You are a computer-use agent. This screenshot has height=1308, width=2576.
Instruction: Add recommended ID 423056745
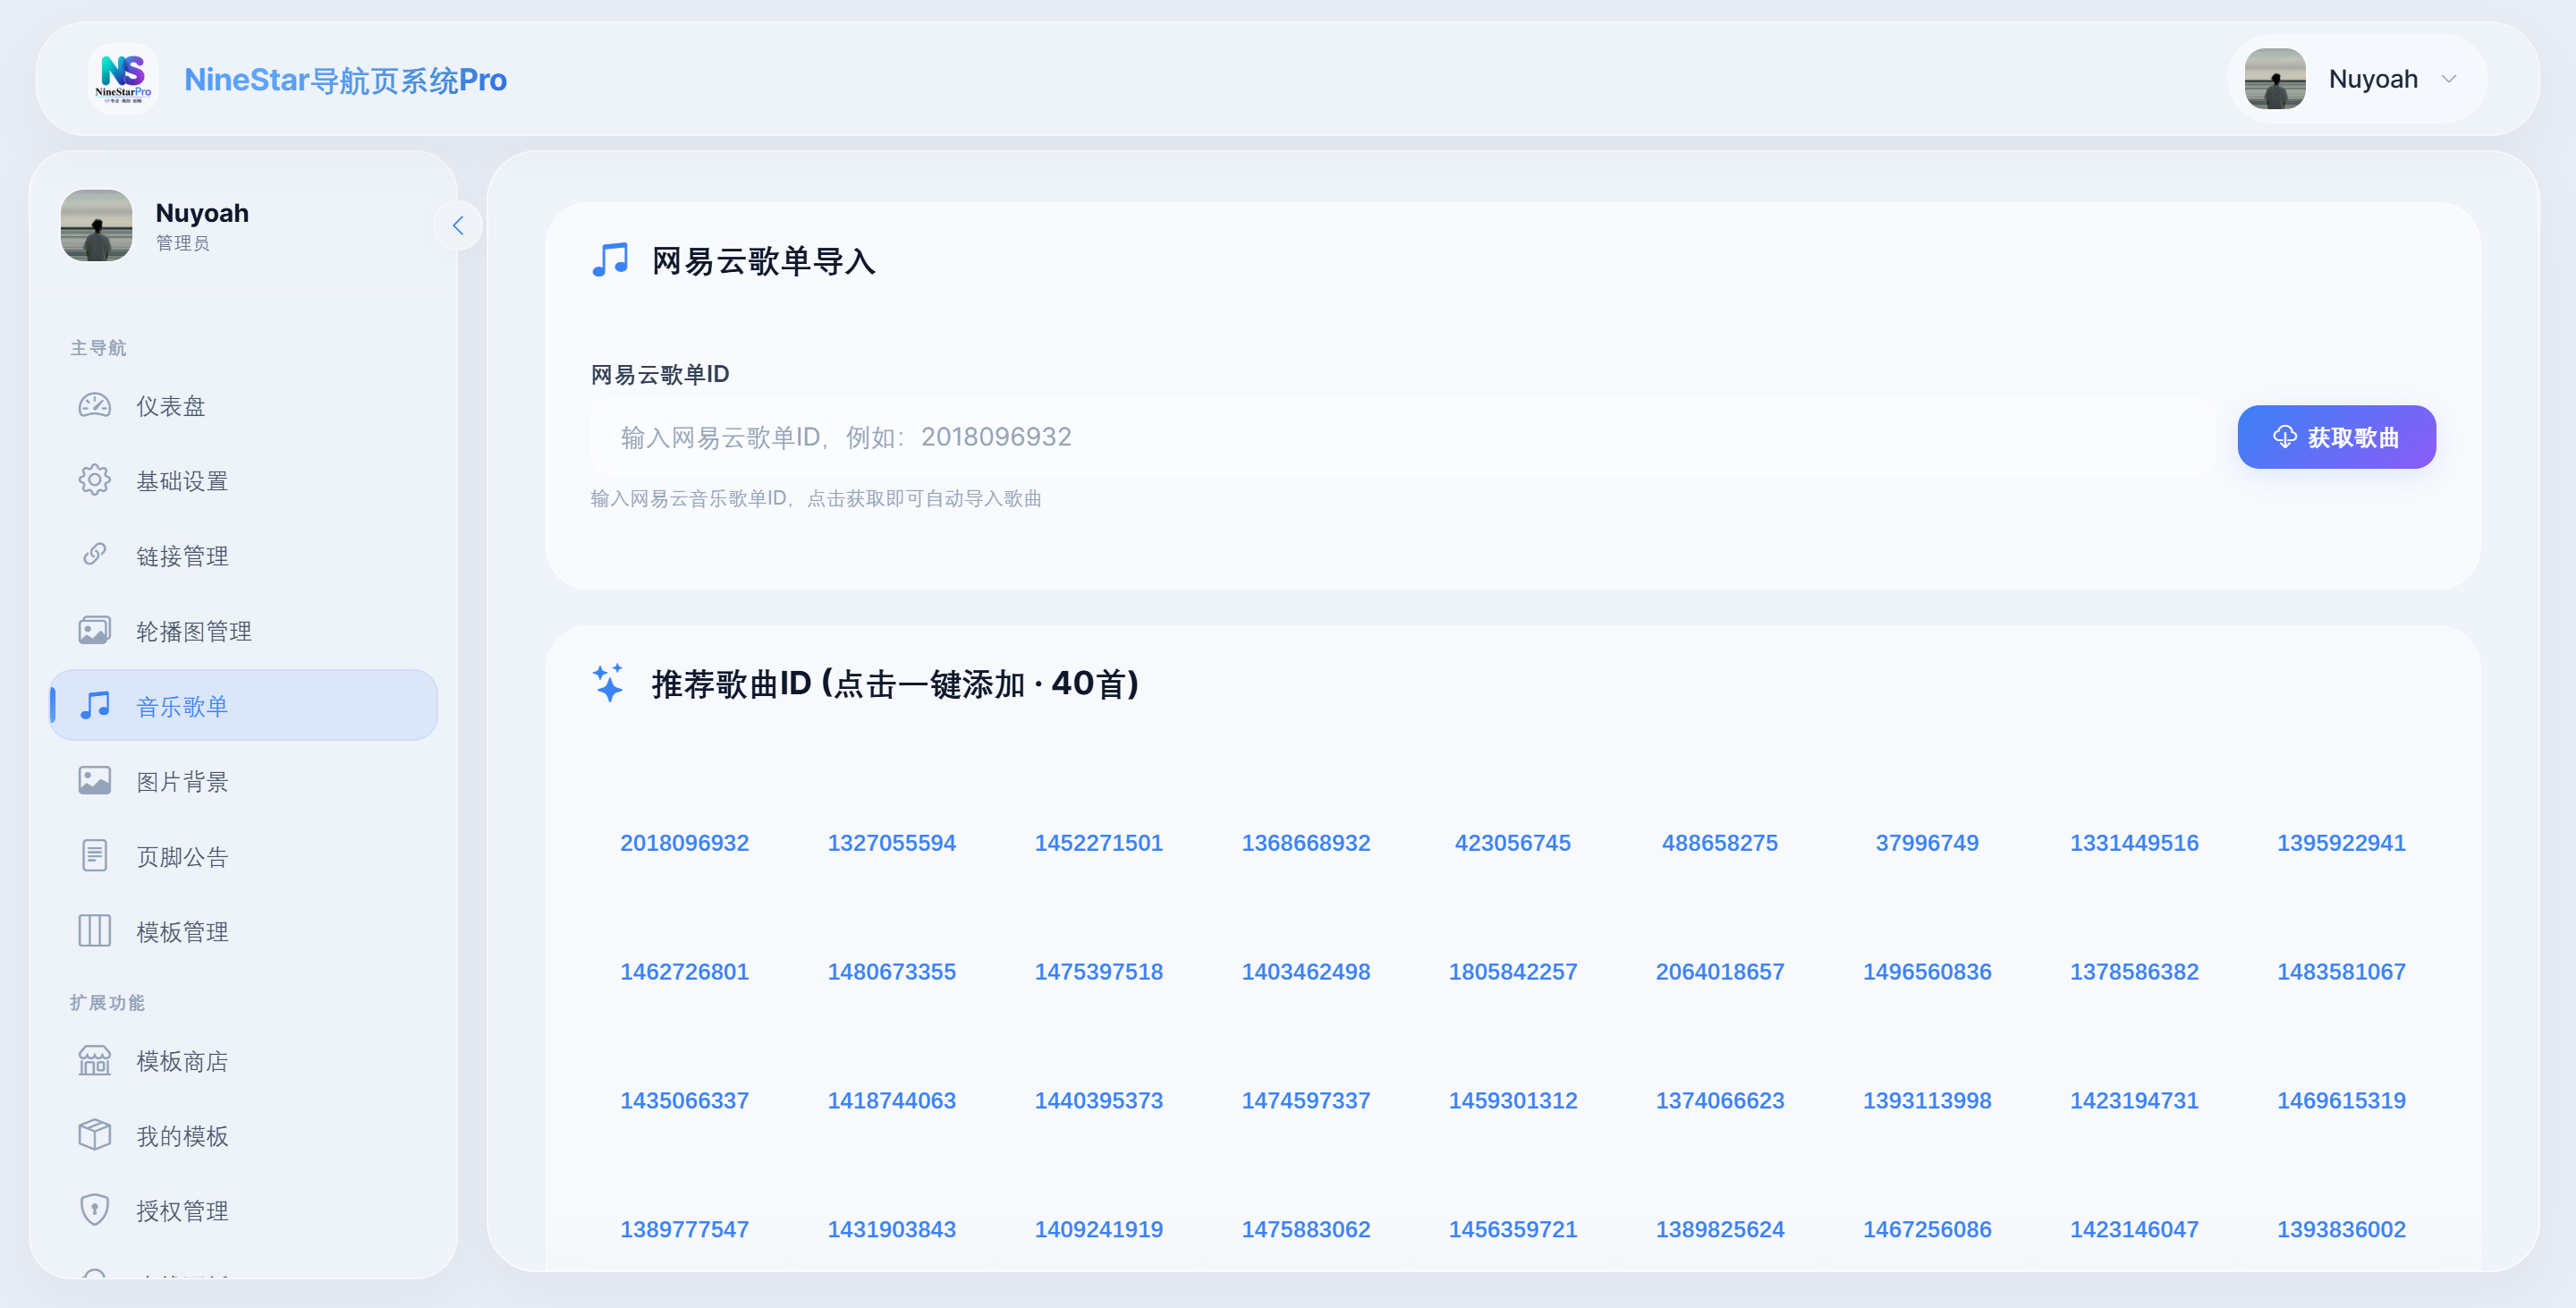click(x=1513, y=843)
